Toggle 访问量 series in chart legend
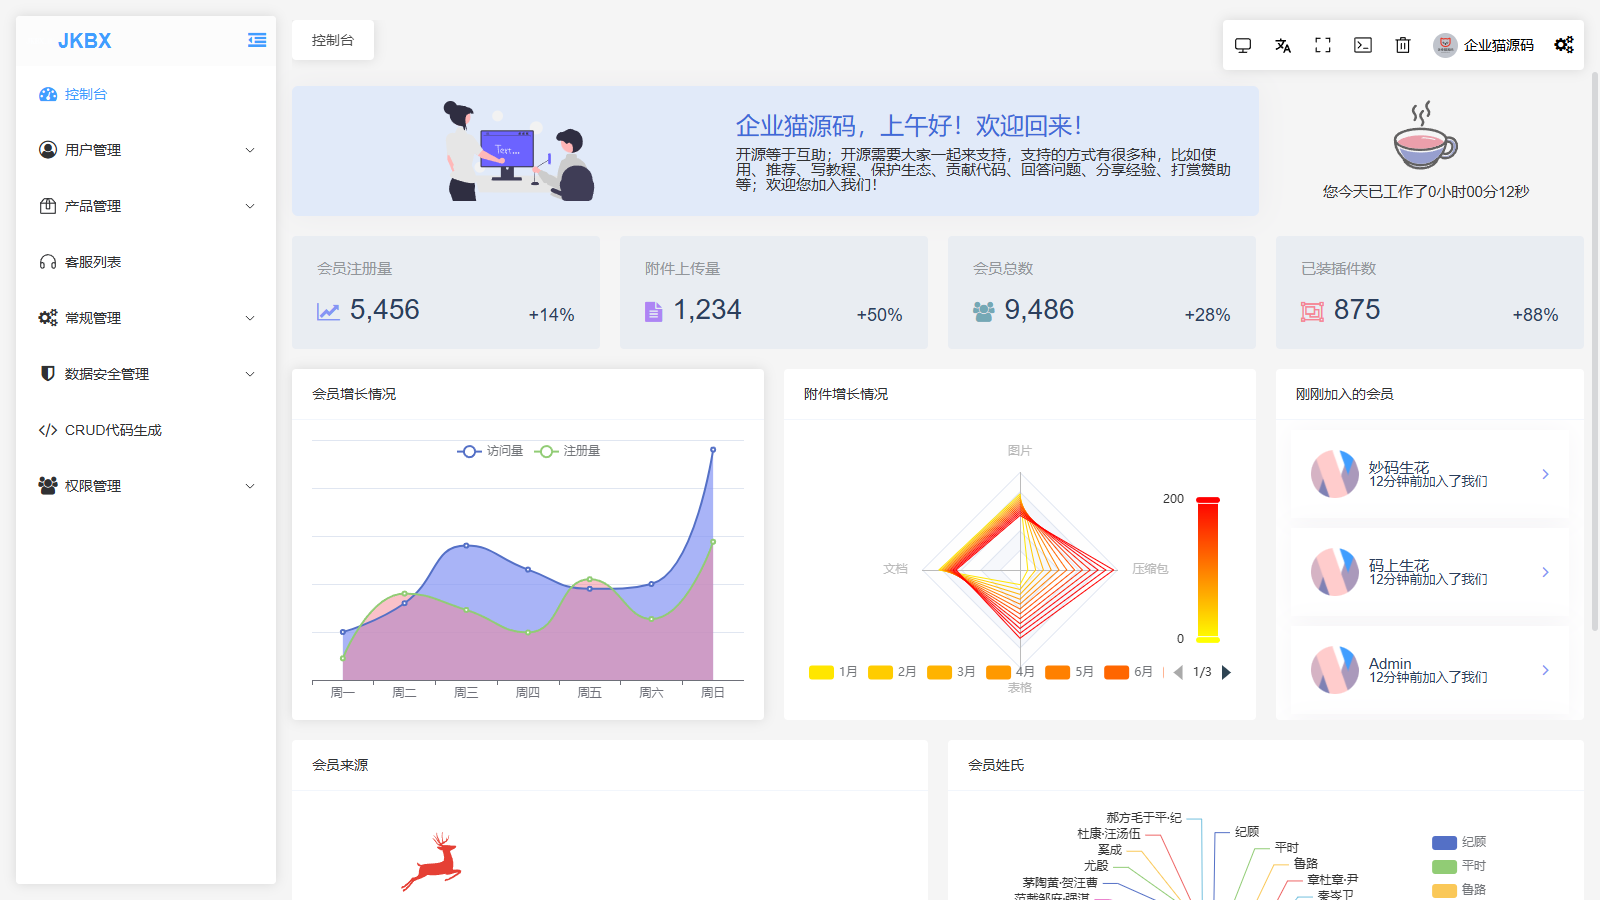 (490, 451)
